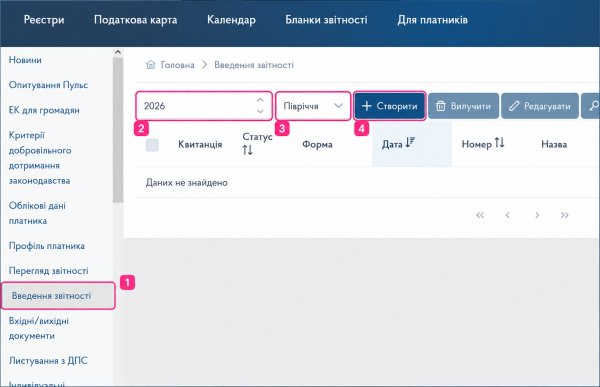The width and height of the screenshot is (600, 387).
Task: Open Вхідні/вихідні документи in sidebar
Action: click(39, 328)
